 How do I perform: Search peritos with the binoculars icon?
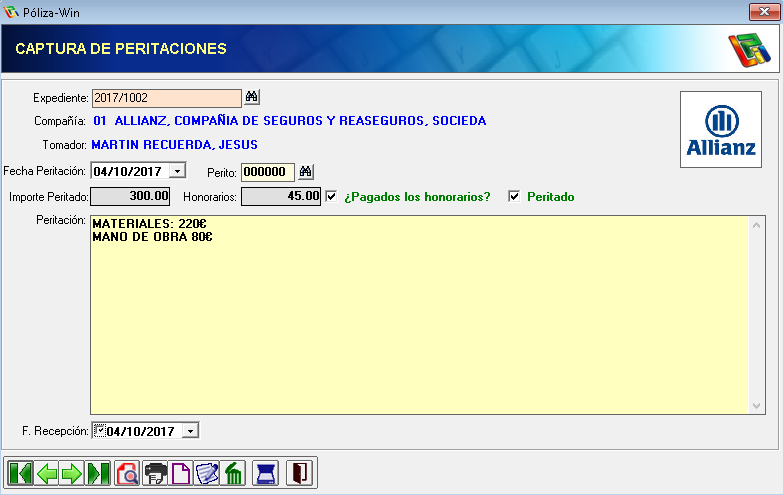click(306, 172)
